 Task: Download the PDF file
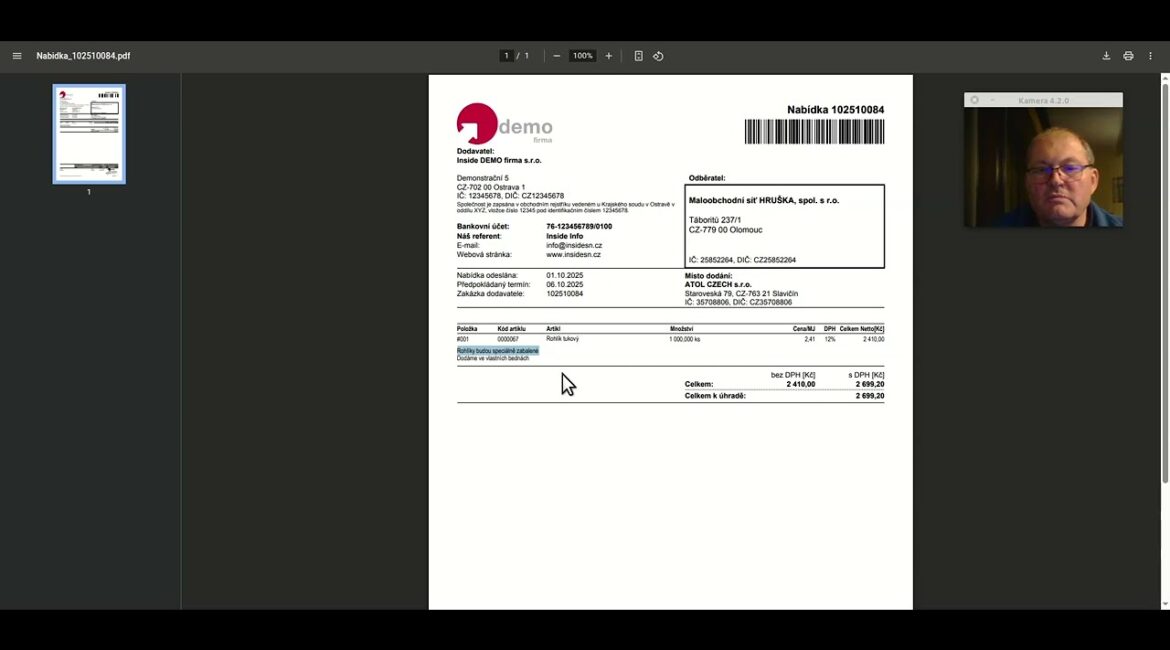click(x=1106, y=56)
